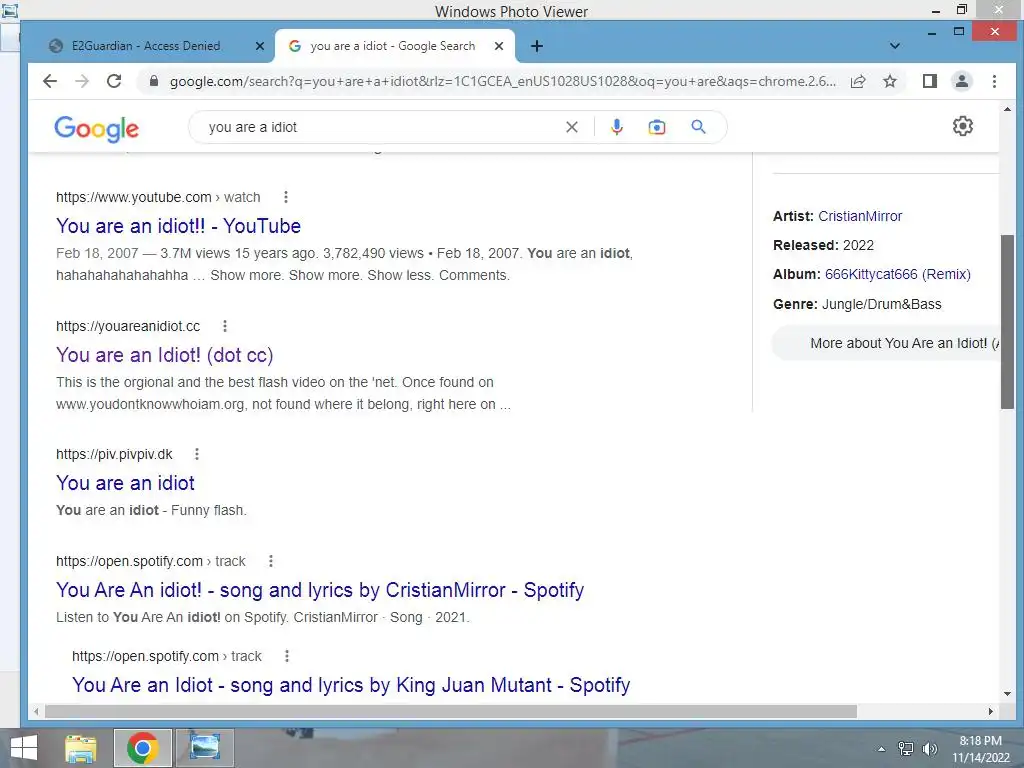The height and width of the screenshot is (768, 1024).
Task: Click 'More about You Are an Idiot!' button
Action: coord(886,344)
